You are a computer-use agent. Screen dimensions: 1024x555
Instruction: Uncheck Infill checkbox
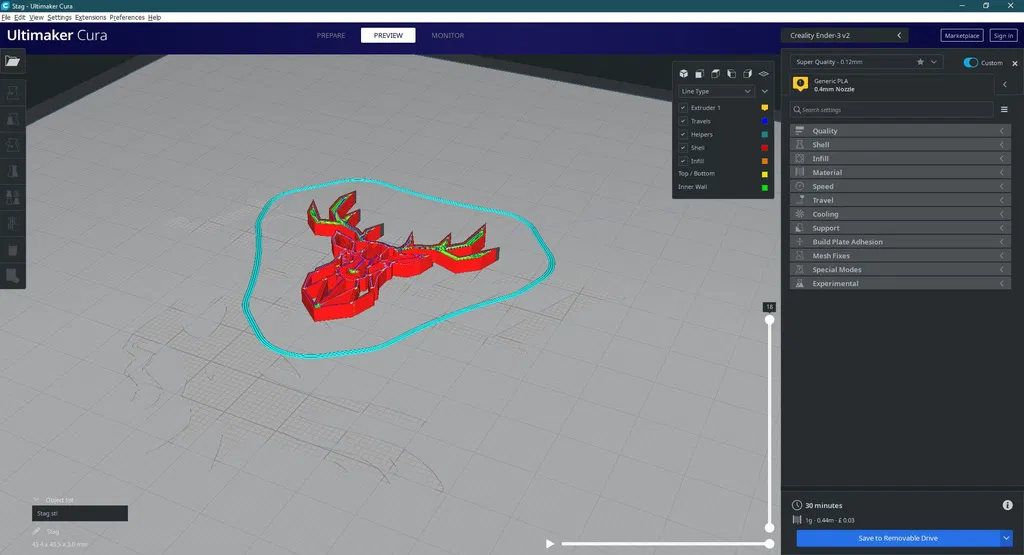coord(683,161)
